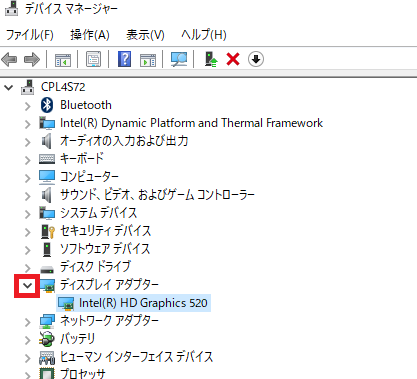Click the speaker icon beside オーディオの入力および出力

[x=47, y=141]
